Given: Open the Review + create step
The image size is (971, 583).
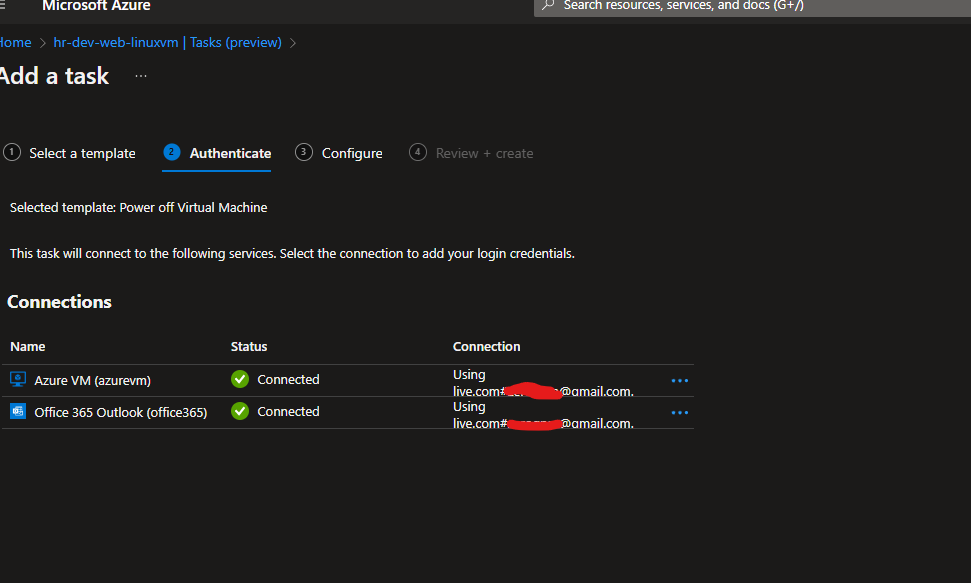Looking at the screenshot, I should tap(484, 153).
